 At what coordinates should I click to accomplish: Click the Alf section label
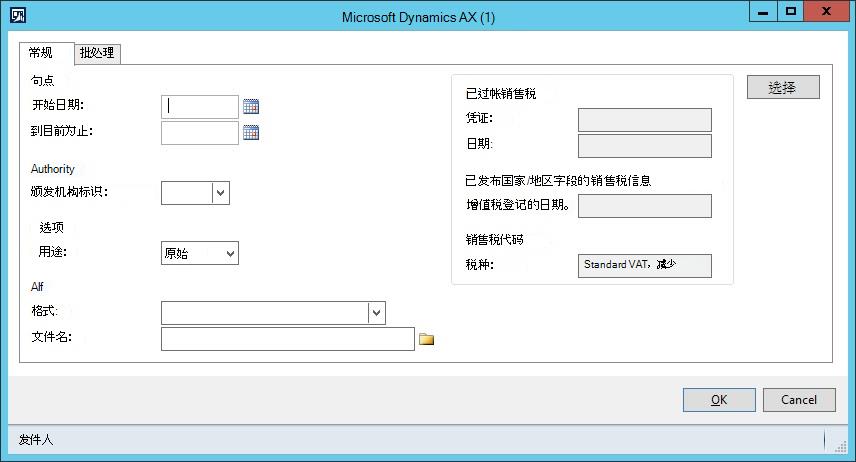click(37, 287)
